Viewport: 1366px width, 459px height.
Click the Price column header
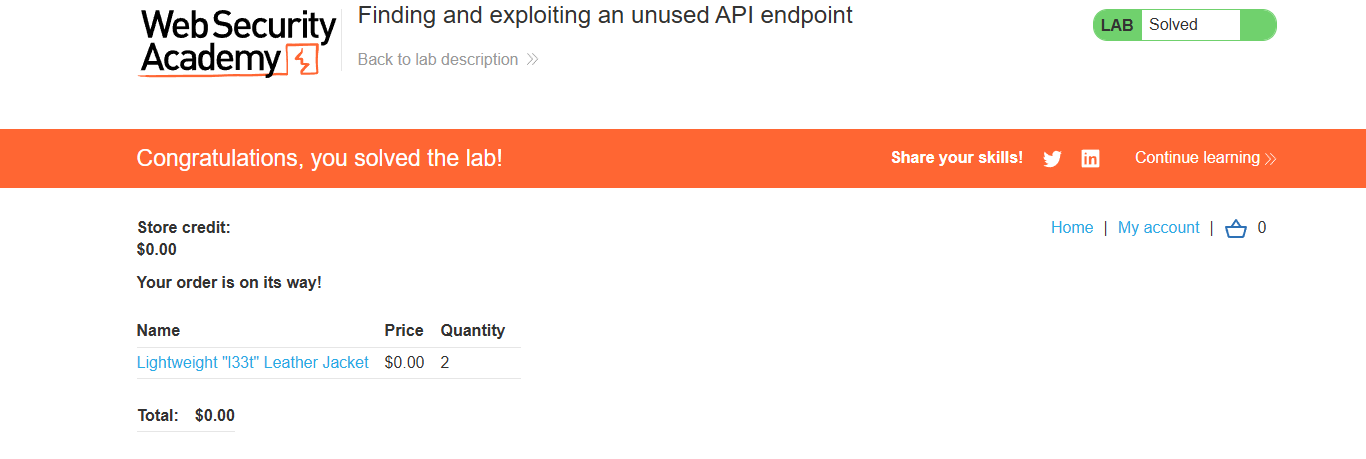pyautogui.click(x=404, y=331)
